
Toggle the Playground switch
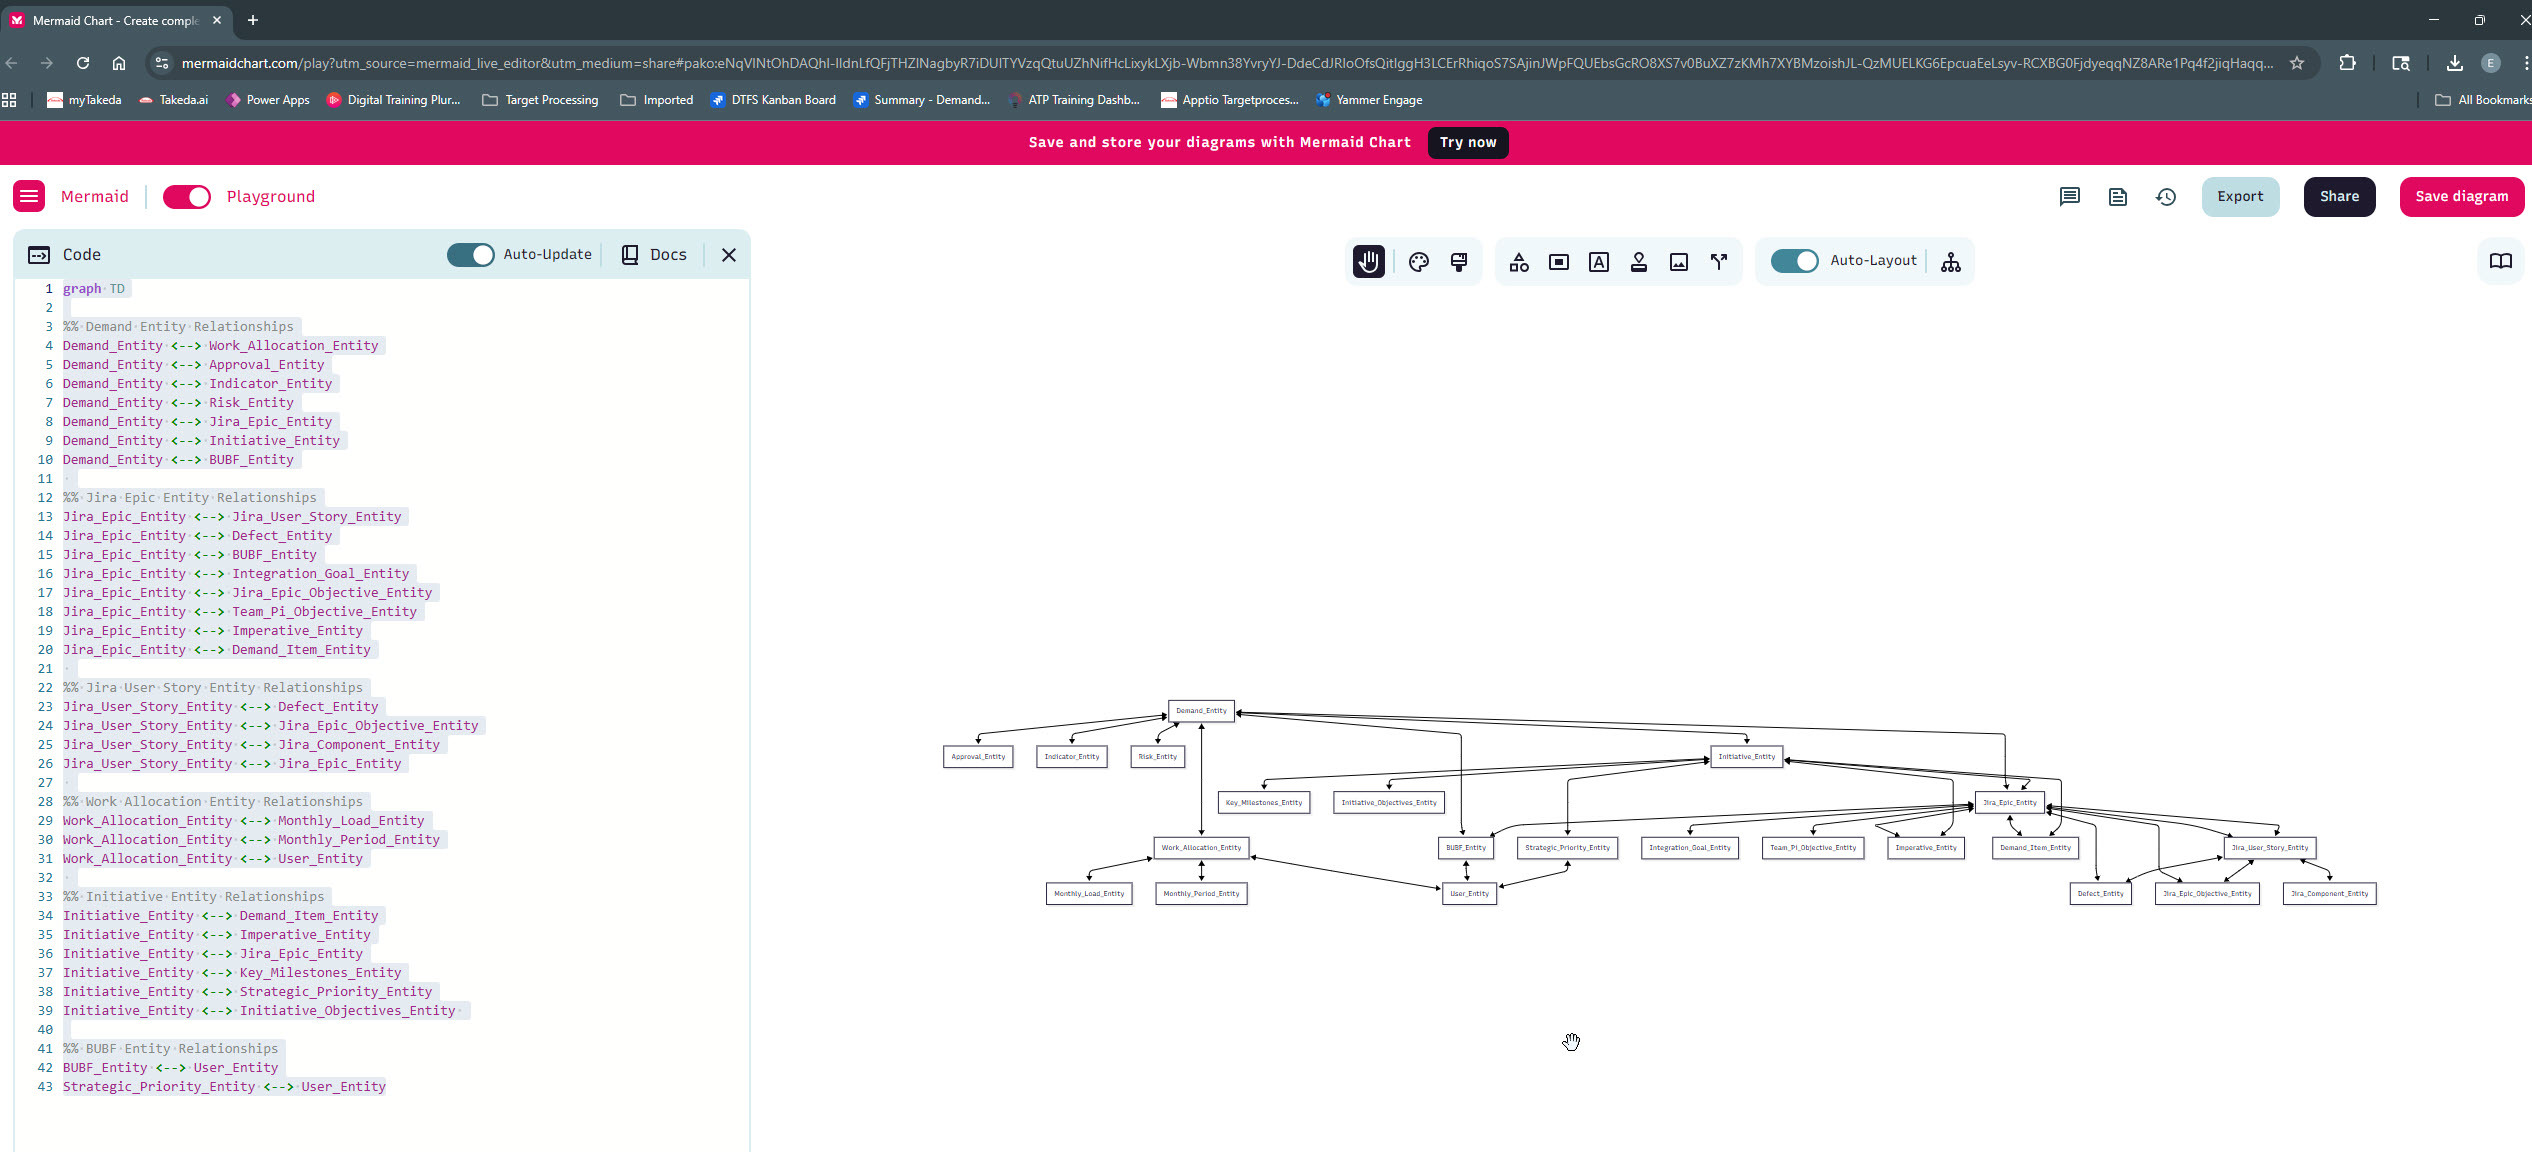[187, 197]
